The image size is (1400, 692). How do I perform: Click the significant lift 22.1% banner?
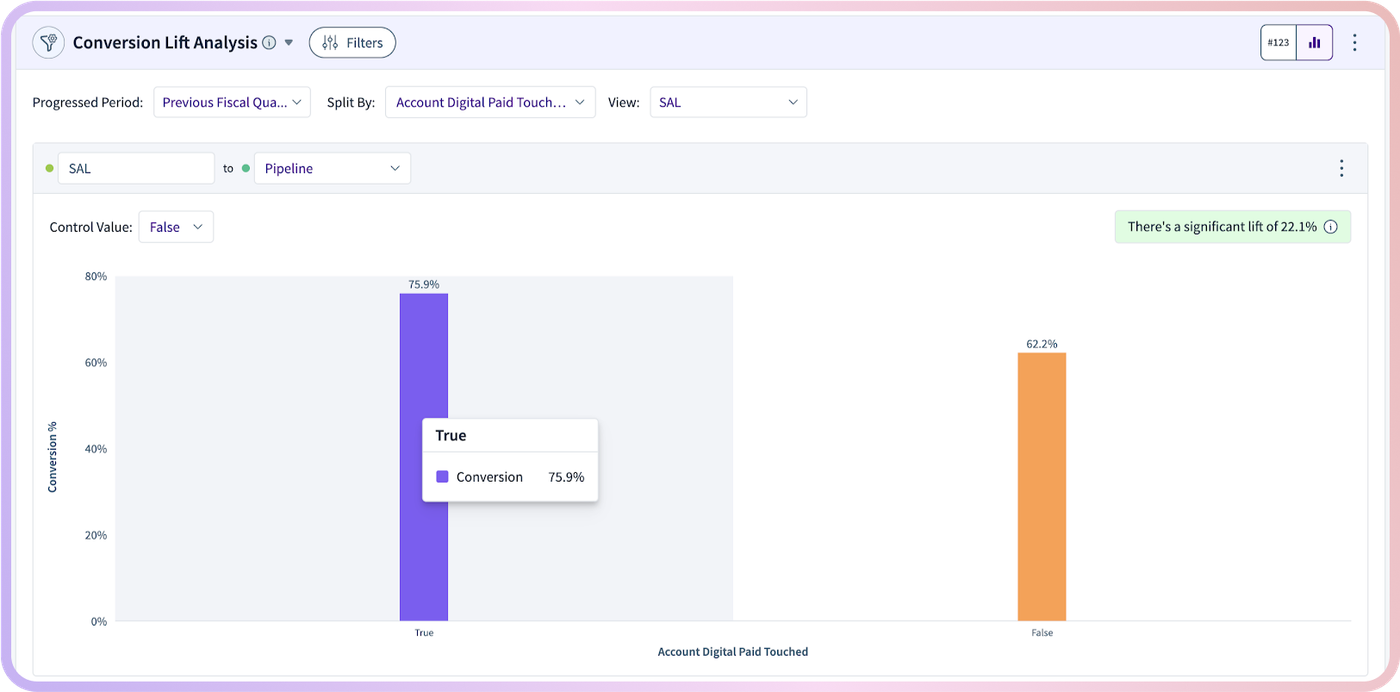tap(1233, 227)
